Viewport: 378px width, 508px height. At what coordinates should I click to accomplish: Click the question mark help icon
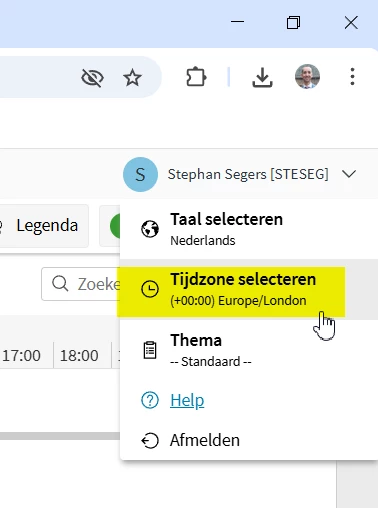(x=150, y=400)
